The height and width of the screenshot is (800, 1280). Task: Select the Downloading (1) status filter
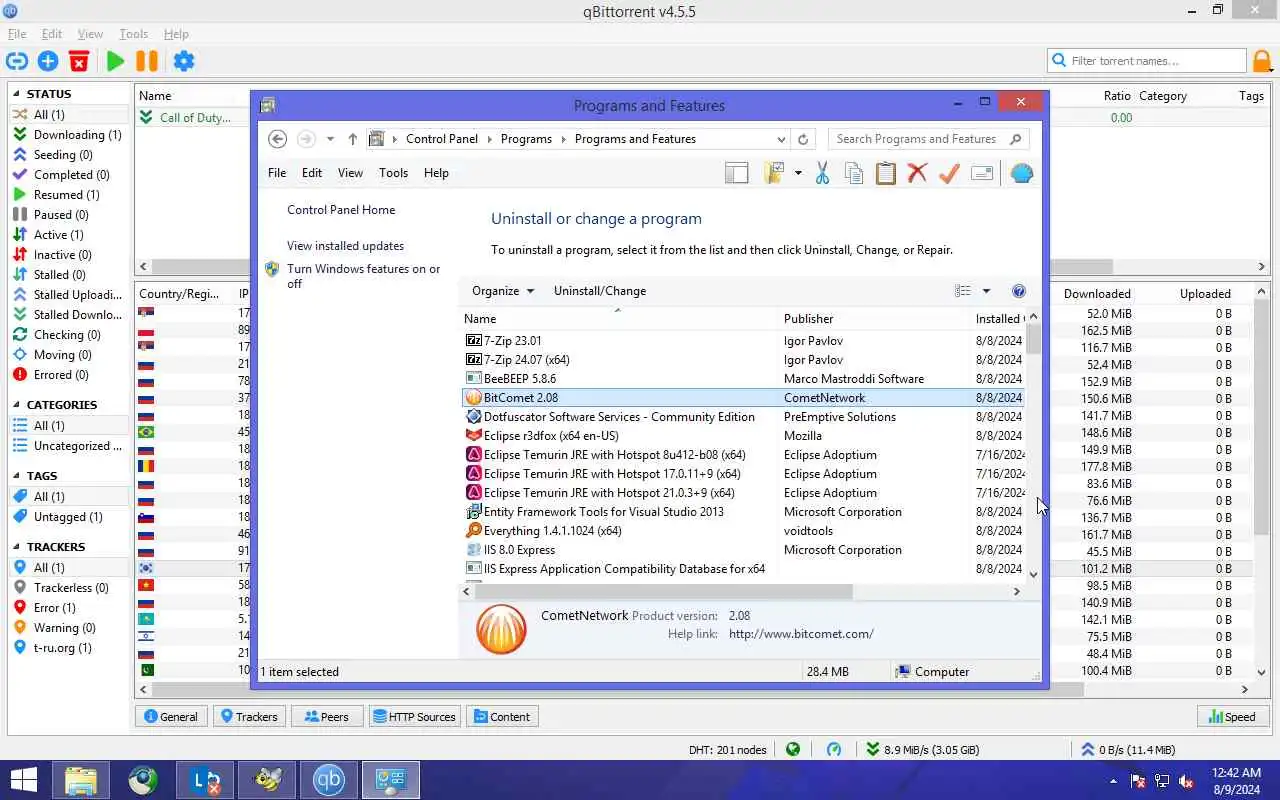click(68, 135)
